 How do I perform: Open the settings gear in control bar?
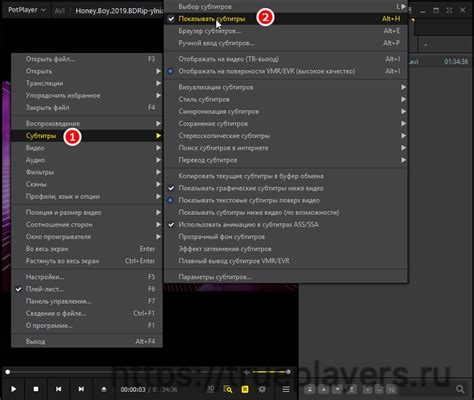pos(262,389)
